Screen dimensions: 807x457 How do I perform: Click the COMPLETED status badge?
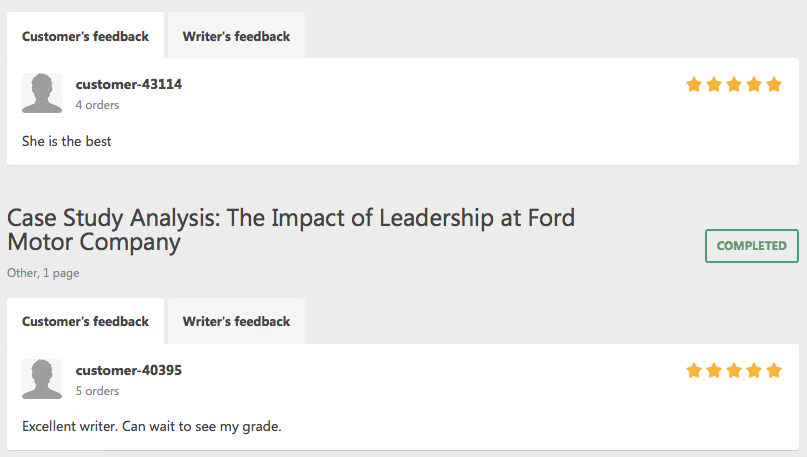click(x=751, y=245)
